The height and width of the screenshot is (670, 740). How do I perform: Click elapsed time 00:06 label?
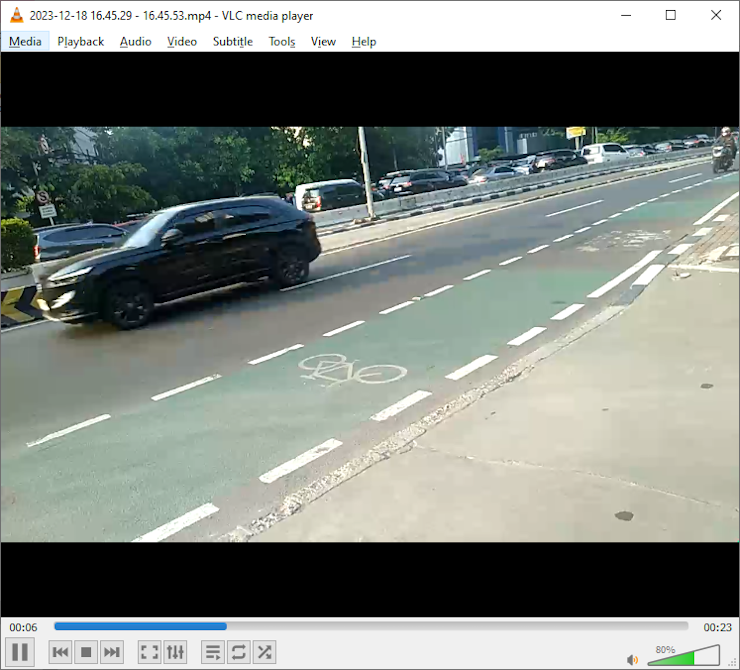[23, 627]
